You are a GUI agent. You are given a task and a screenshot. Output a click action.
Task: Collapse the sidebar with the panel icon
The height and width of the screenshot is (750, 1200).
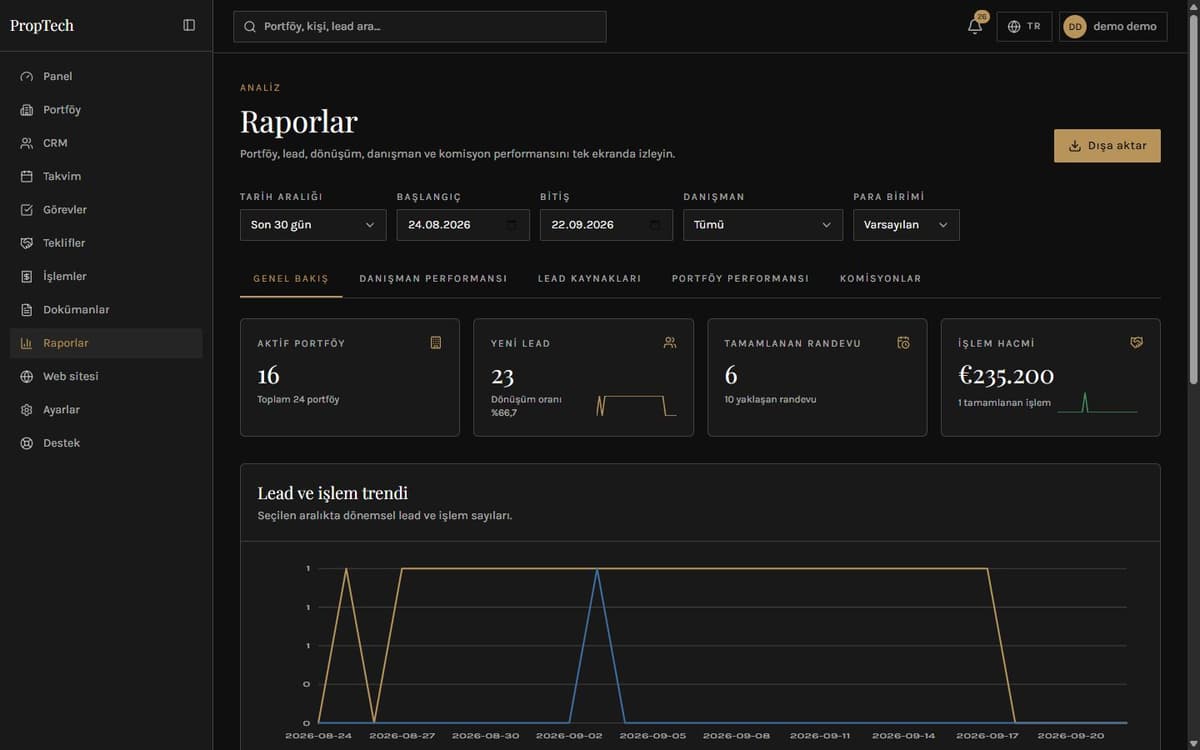point(189,26)
